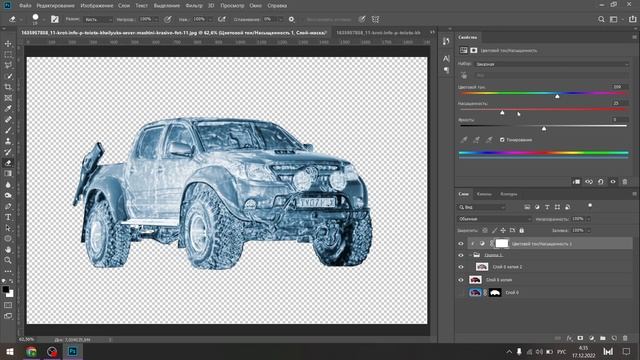Toggle the layer filter on/off switch
640x360 pixels.
click(x=590, y=206)
